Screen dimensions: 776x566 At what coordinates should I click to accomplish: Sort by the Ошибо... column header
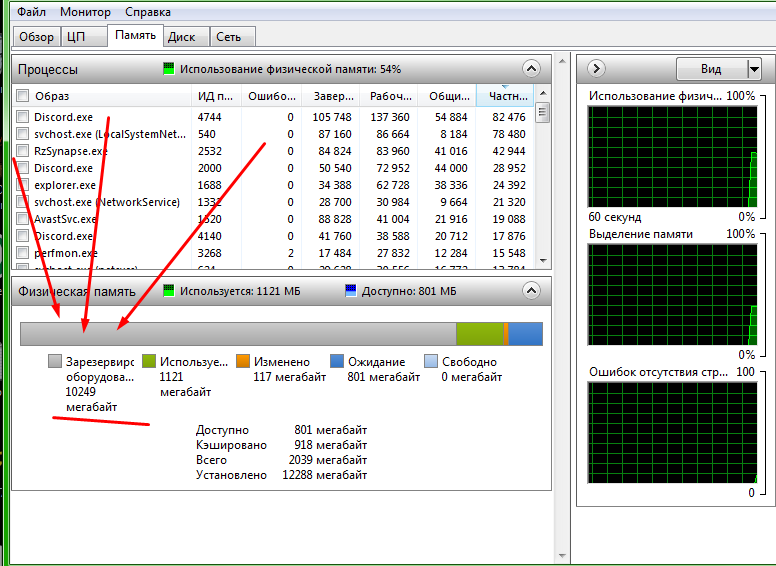[x=272, y=96]
